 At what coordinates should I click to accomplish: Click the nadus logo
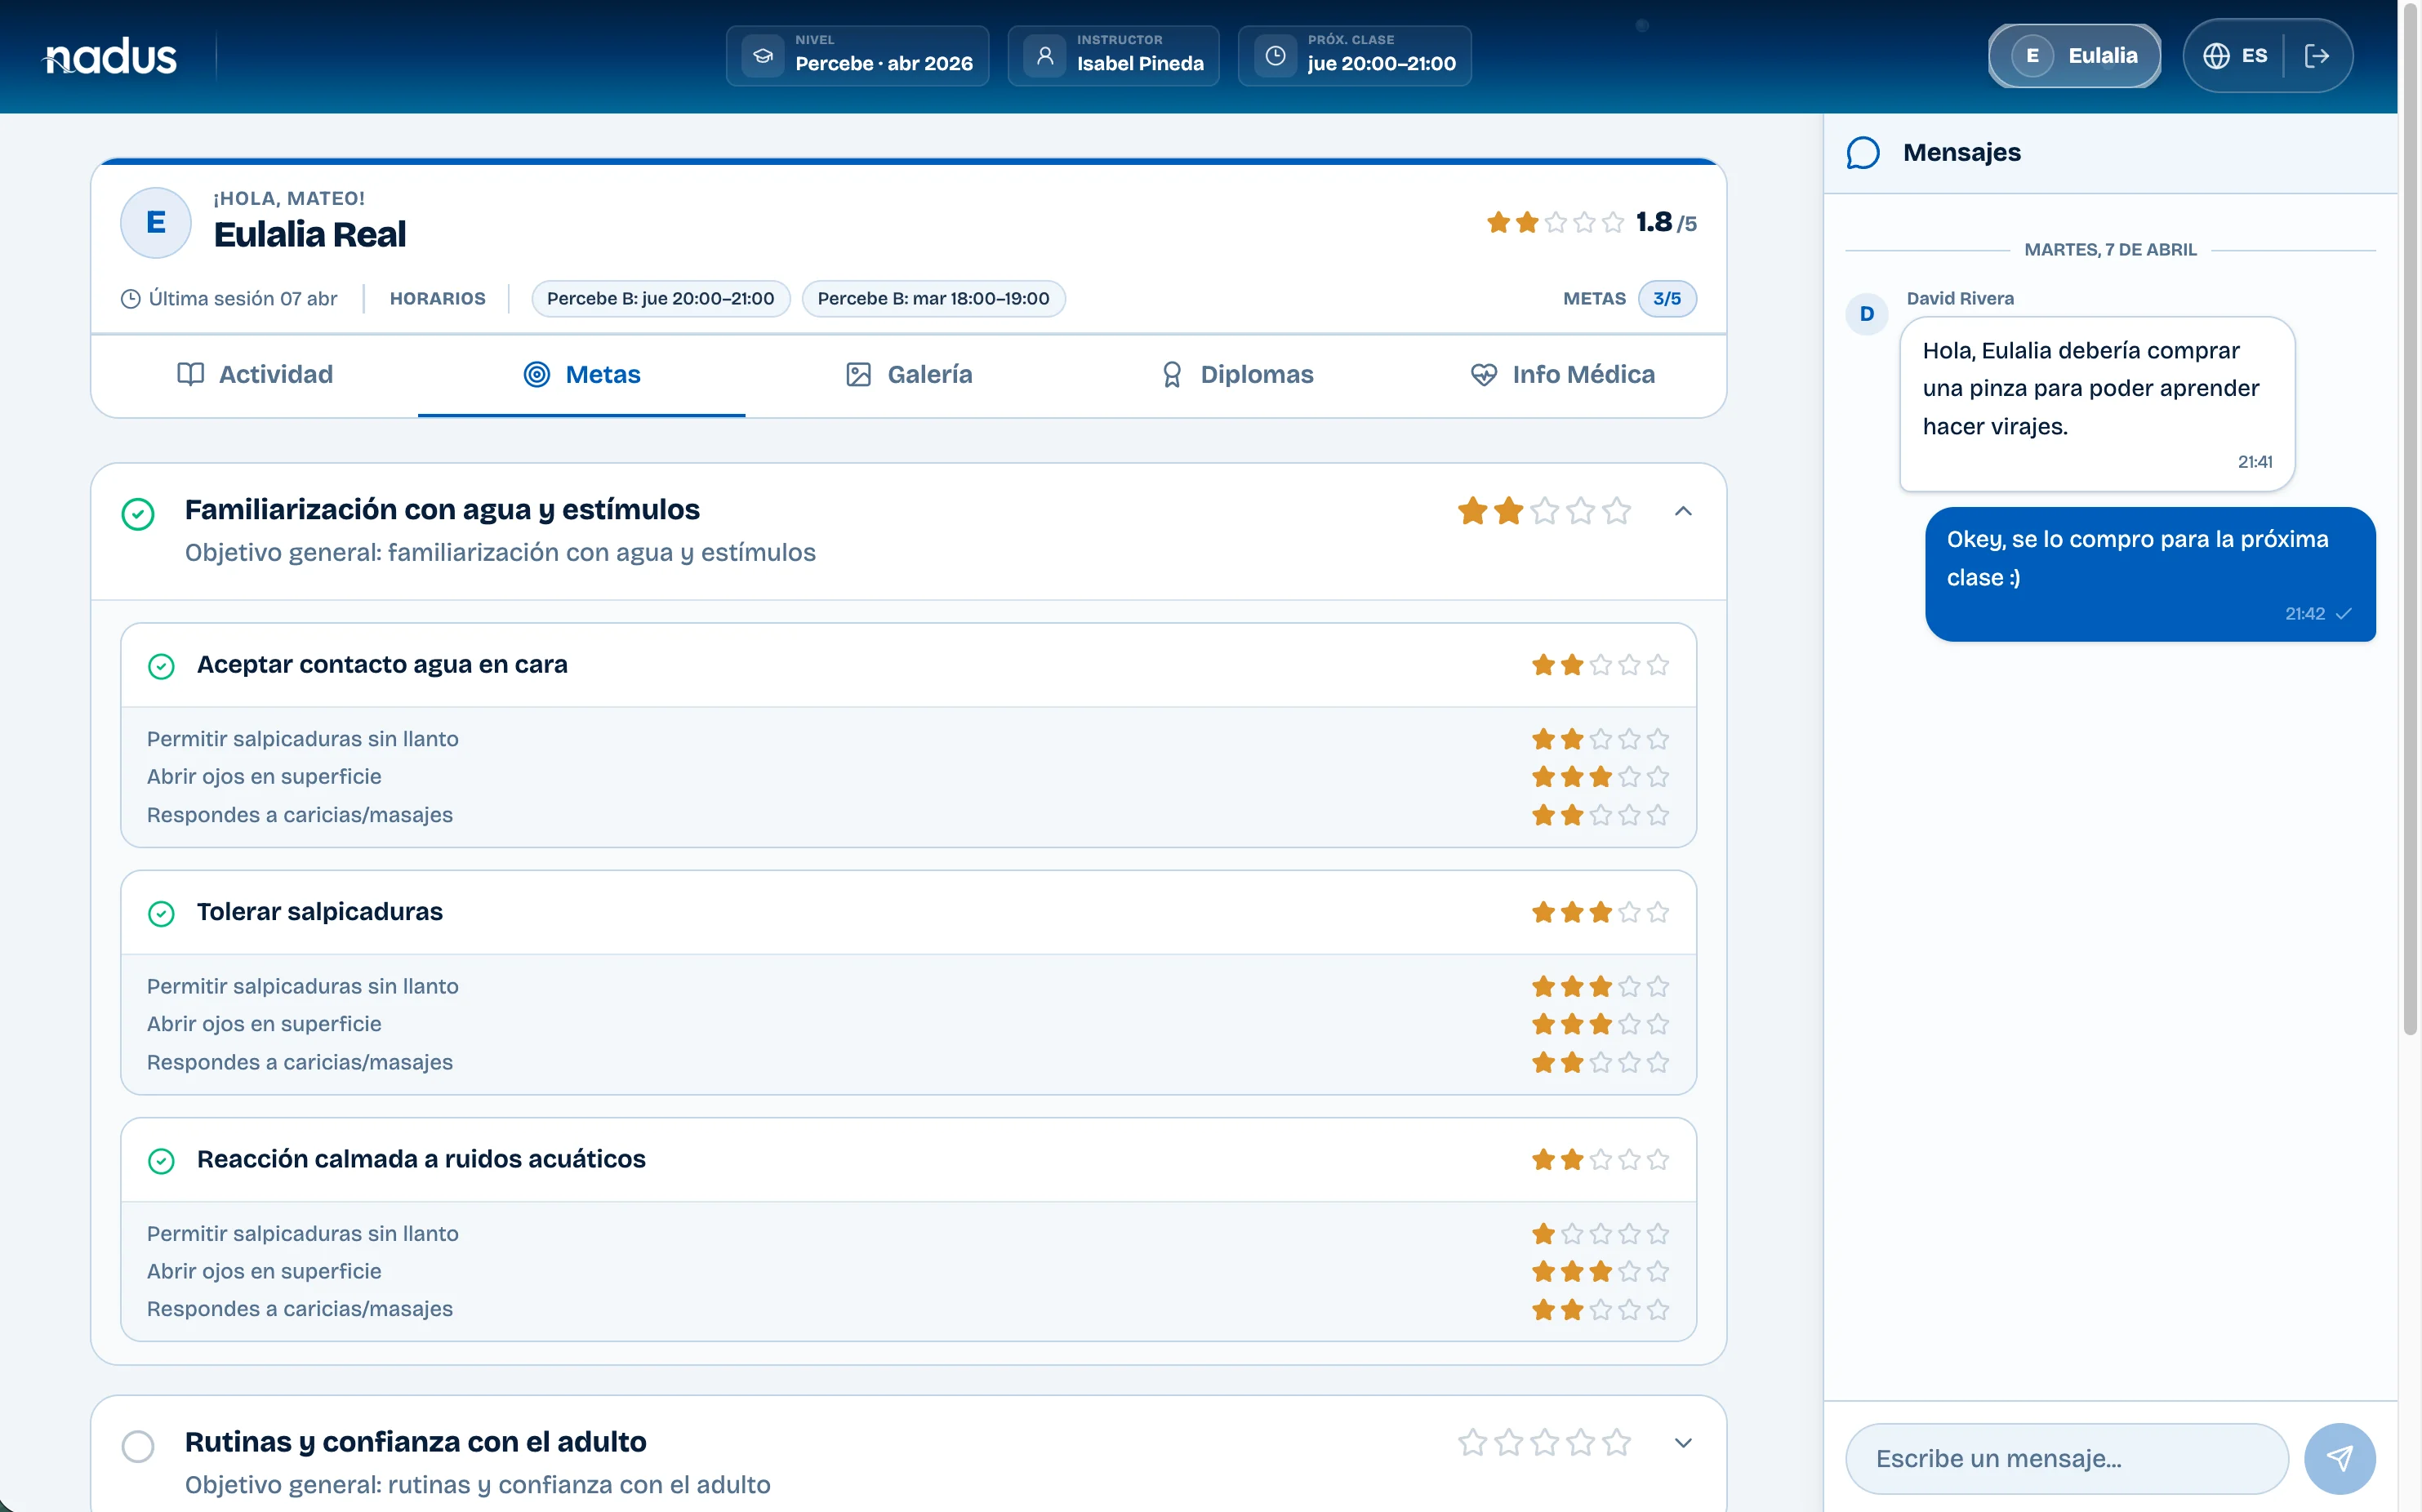point(110,57)
